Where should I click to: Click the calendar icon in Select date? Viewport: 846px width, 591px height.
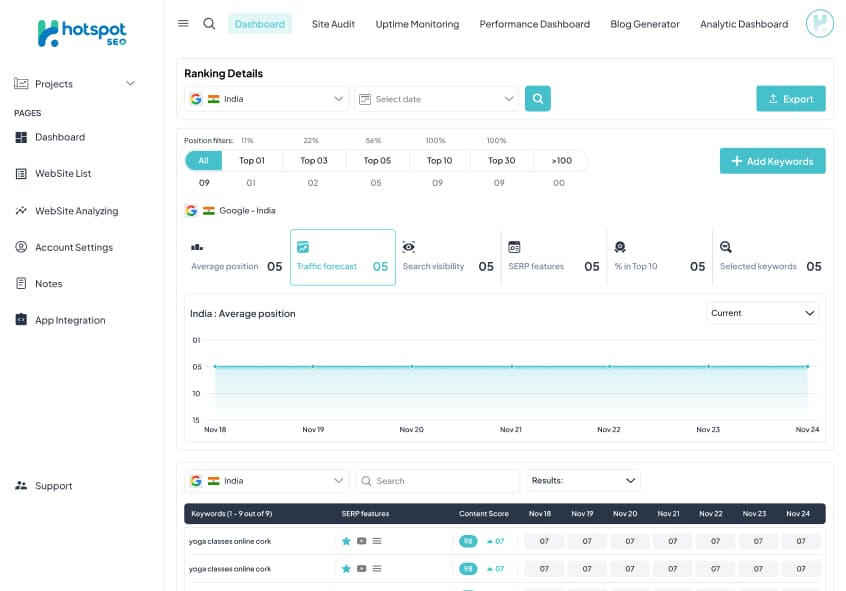[x=365, y=99]
